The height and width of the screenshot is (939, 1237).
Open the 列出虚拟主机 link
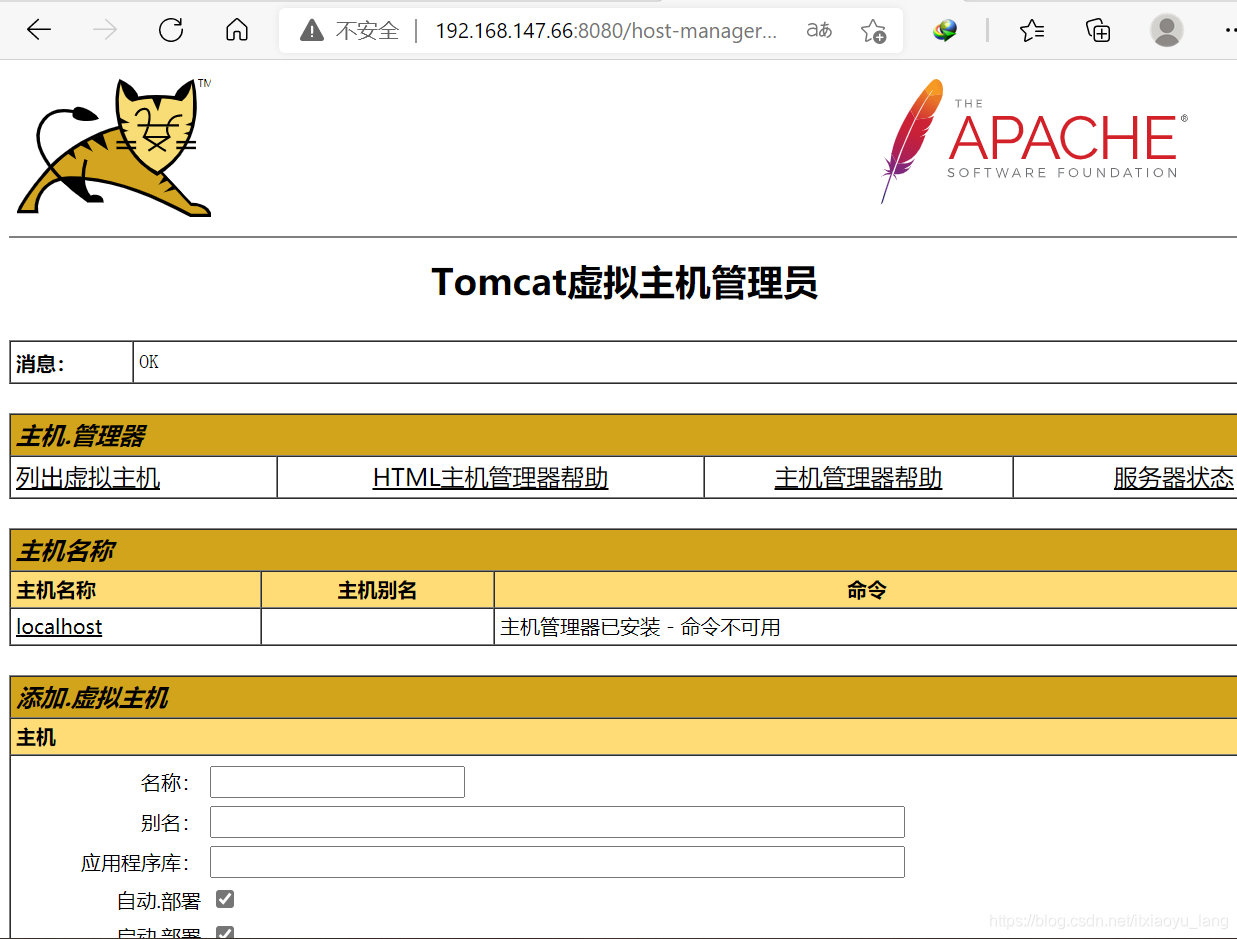click(x=88, y=478)
